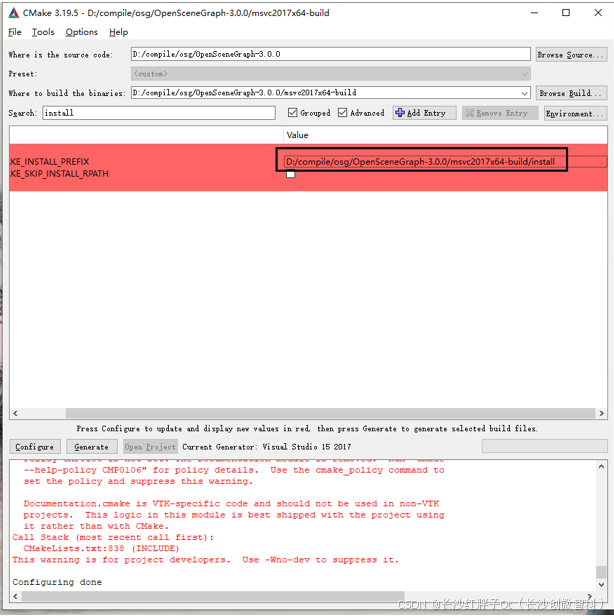Click the cache table horizontal scrollbar thumb
The image size is (614, 616).
coord(330,413)
